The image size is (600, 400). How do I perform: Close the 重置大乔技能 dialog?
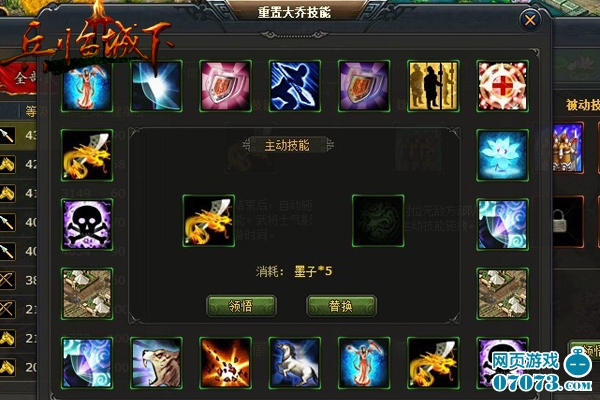[x=530, y=20]
